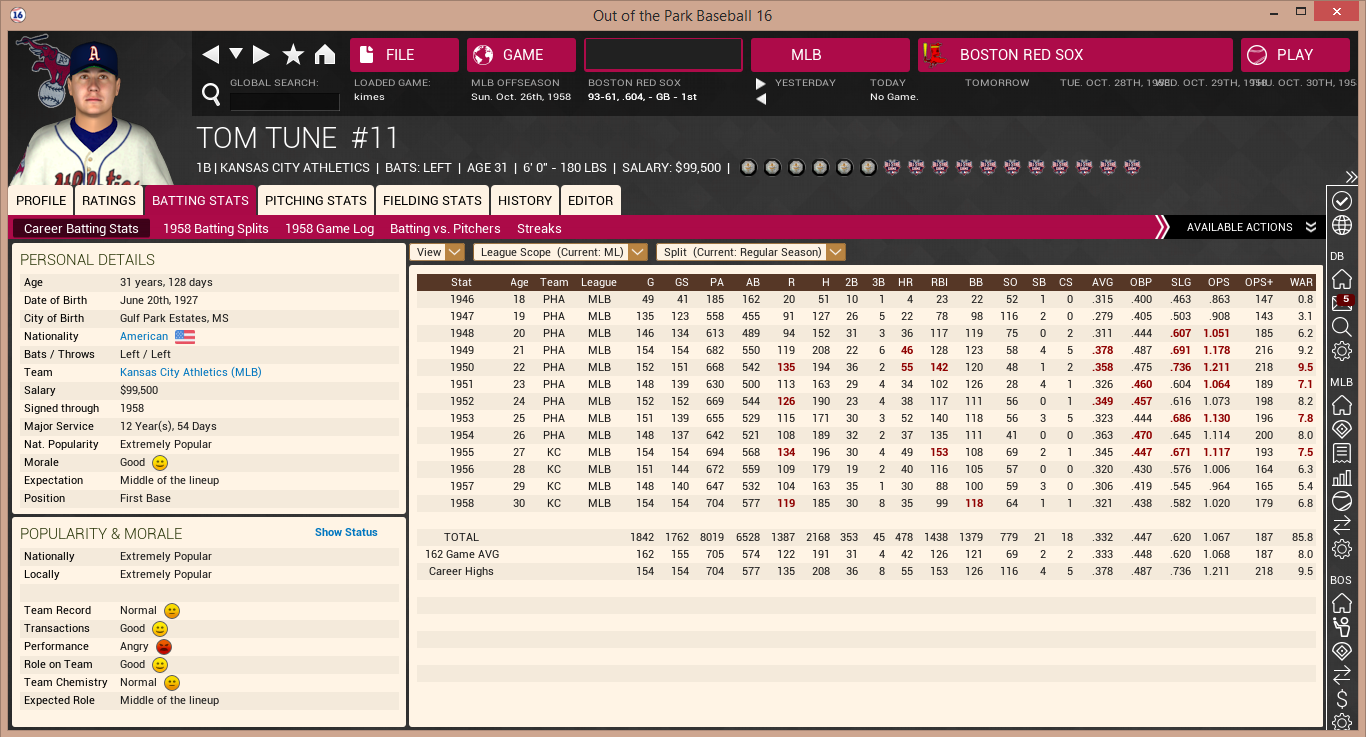This screenshot has height=737, width=1366.
Task: Click Kansas City Athletics (MLB) team link
Action: pyautogui.click(x=190, y=372)
